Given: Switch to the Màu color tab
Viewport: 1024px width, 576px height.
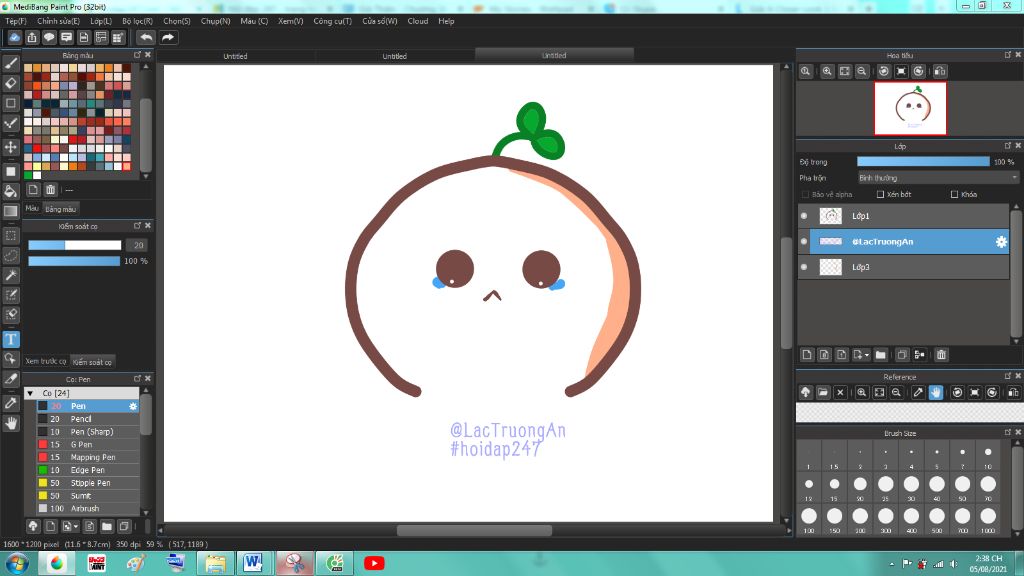Looking at the screenshot, I should (x=32, y=208).
